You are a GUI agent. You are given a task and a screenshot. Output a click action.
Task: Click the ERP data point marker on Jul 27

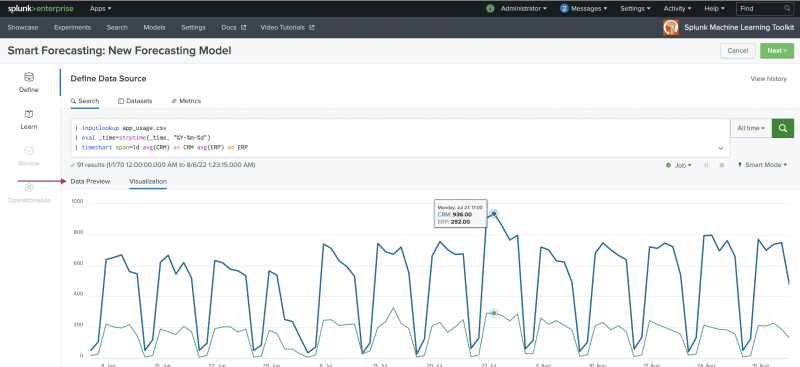[493, 313]
